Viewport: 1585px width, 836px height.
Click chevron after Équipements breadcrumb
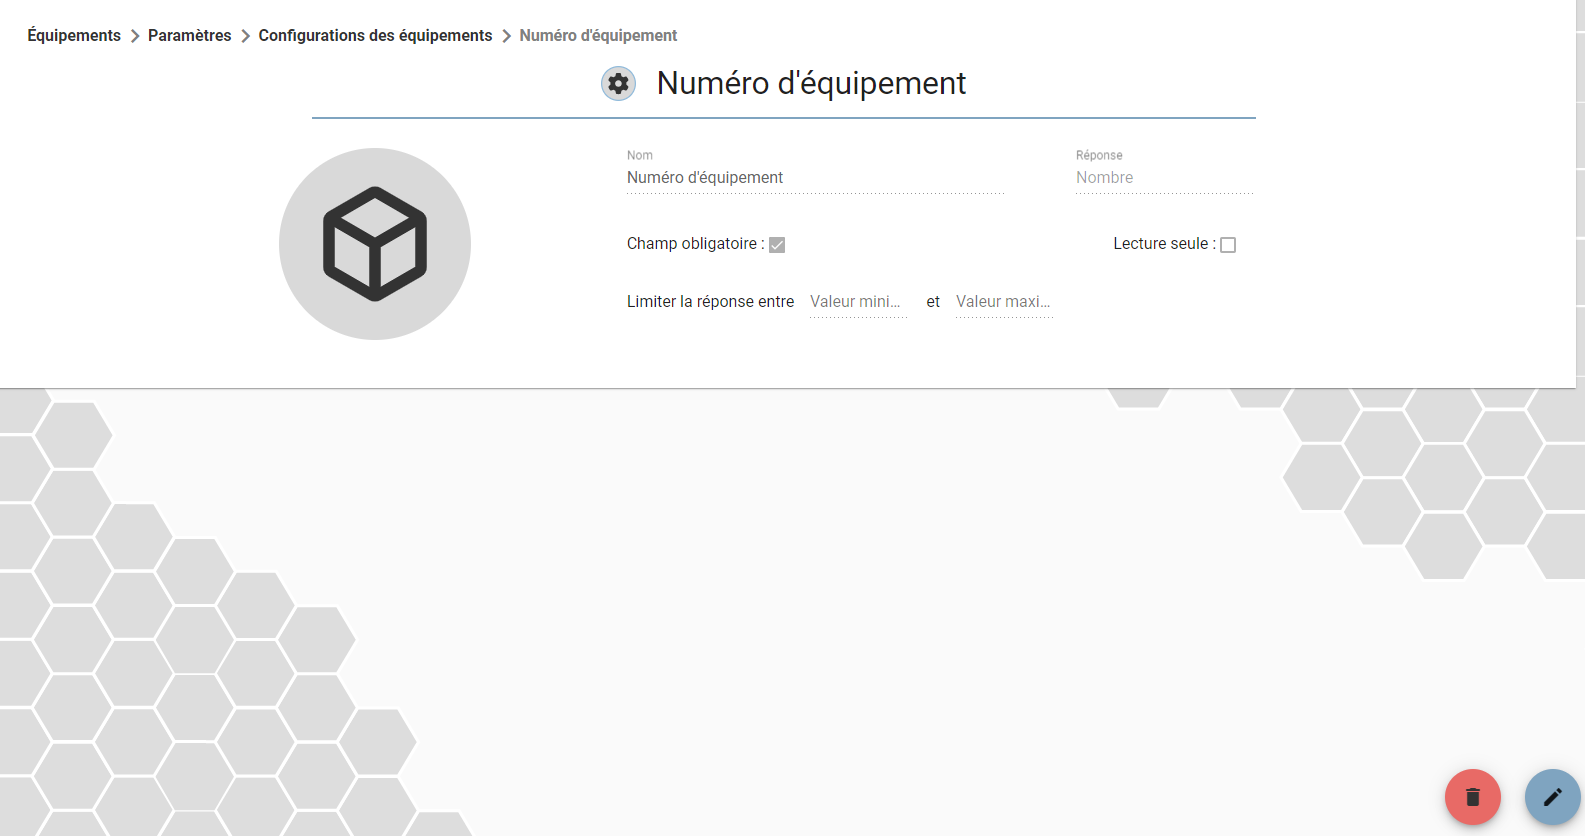pyautogui.click(x=135, y=36)
